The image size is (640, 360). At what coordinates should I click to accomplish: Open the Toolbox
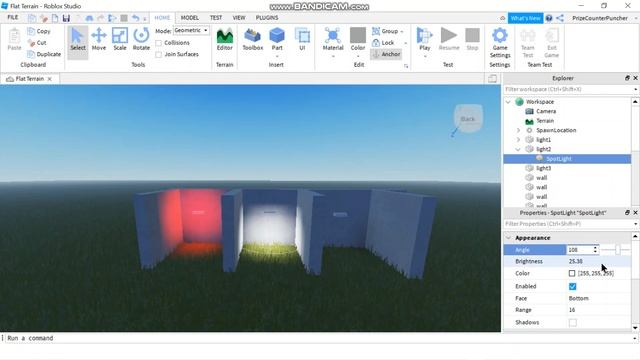point(253,40)
